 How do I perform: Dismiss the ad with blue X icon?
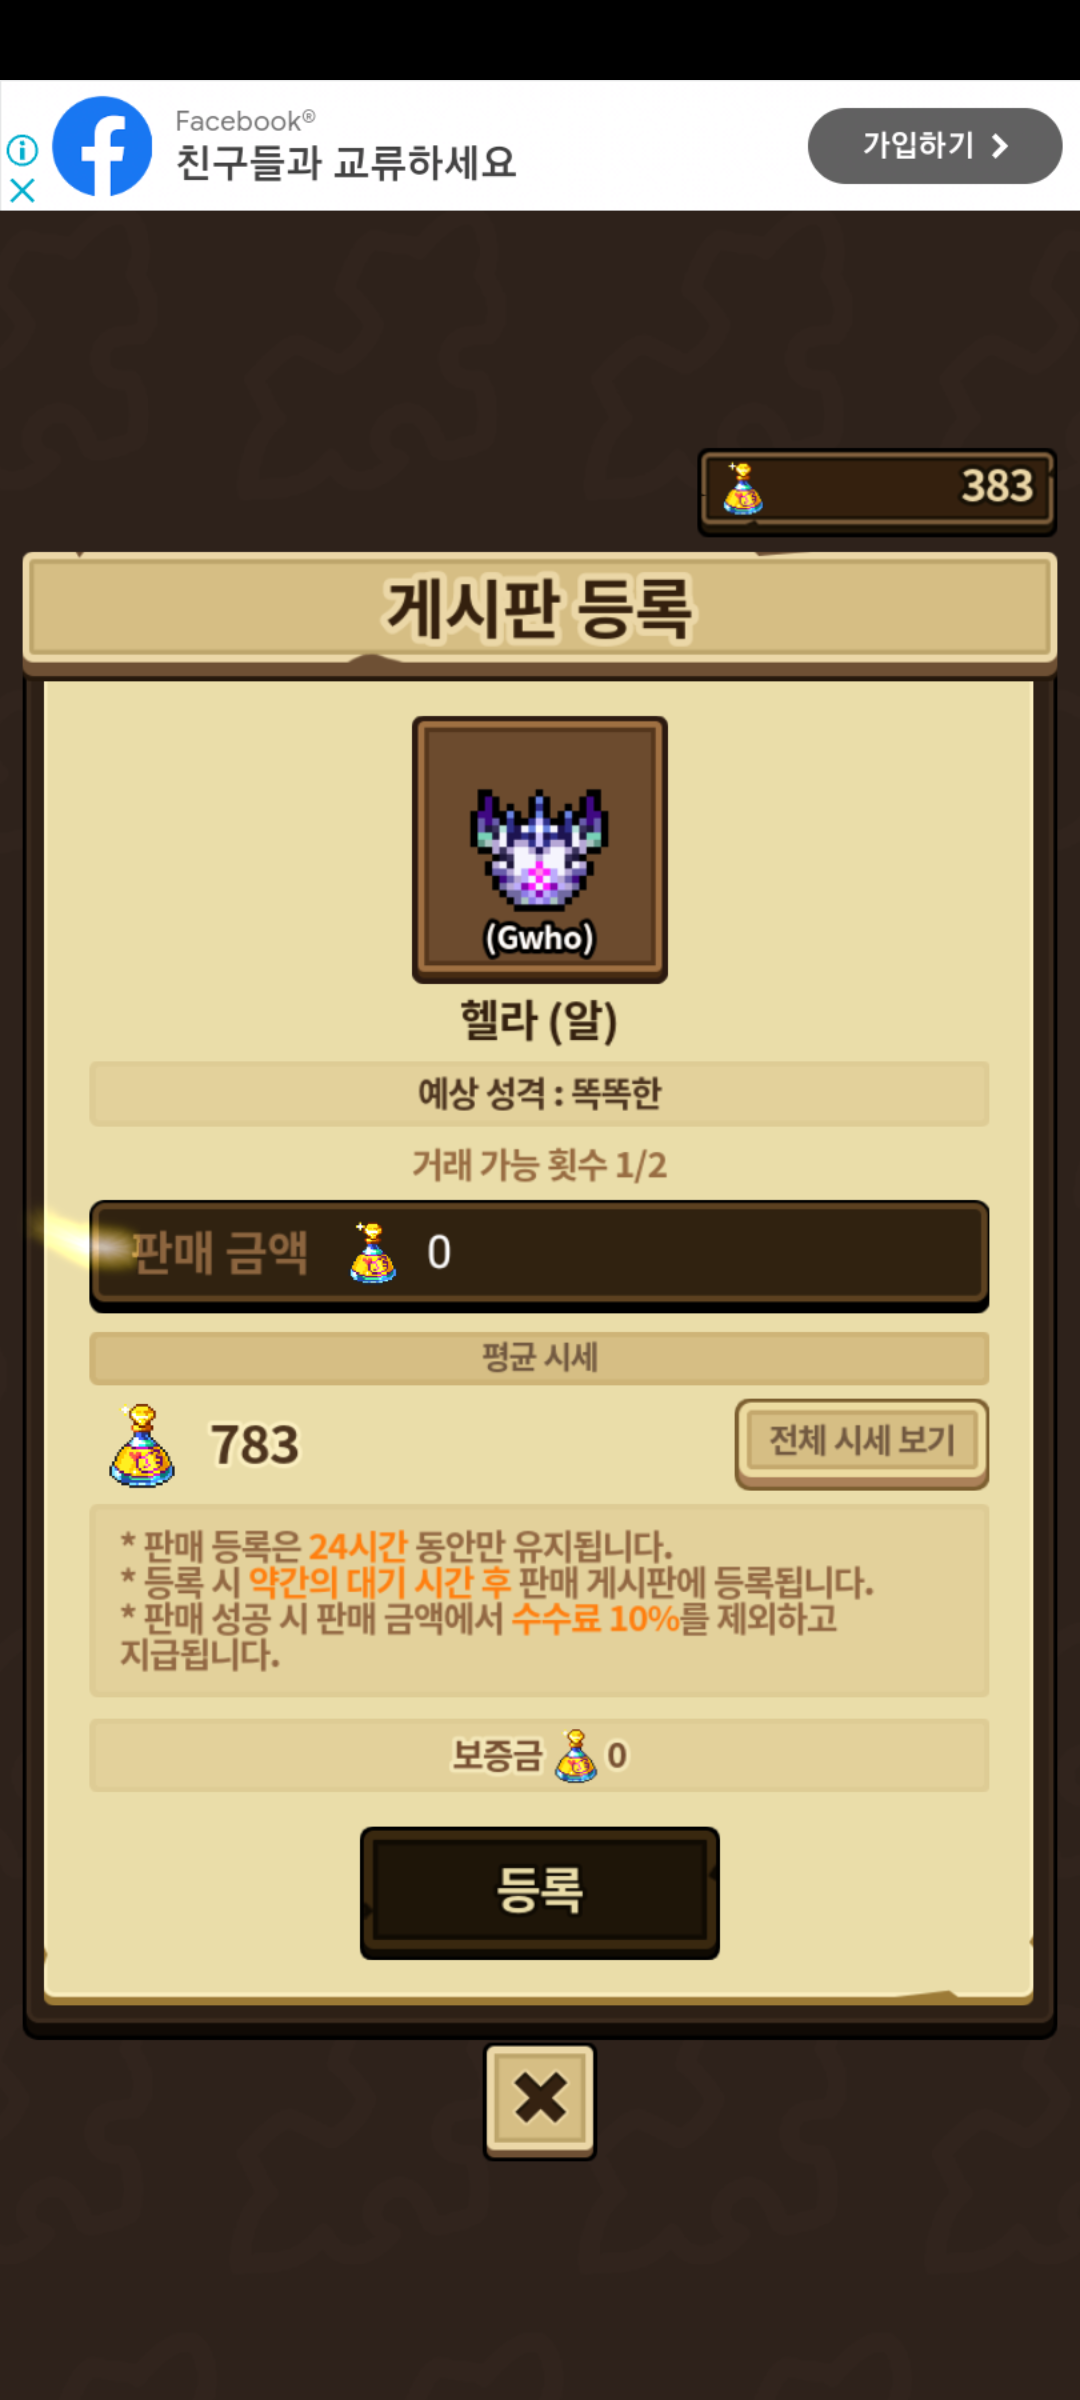click(x=22, y=190)
